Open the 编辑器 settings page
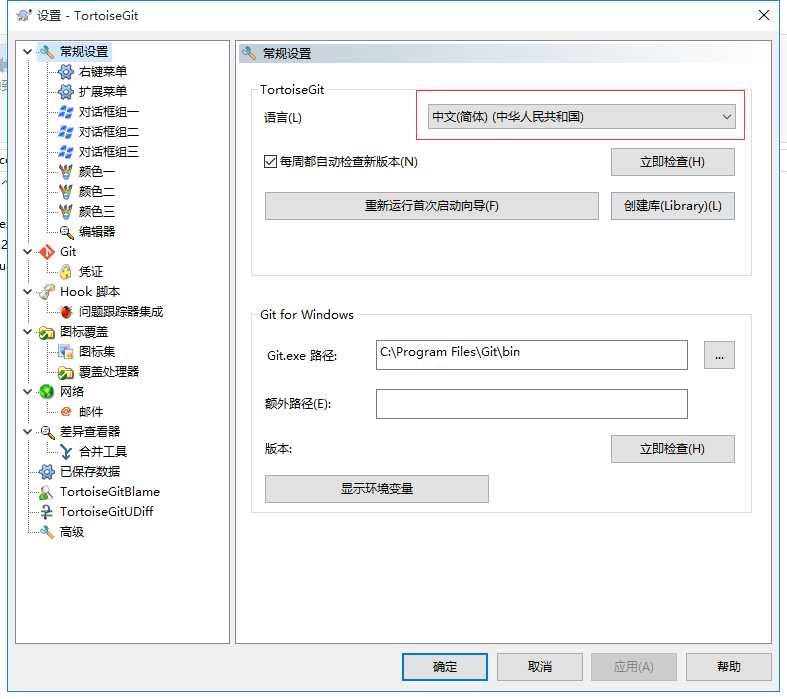The width and height of the screenshot is (787, 699). pyautogui.click(x=97, y=232)
